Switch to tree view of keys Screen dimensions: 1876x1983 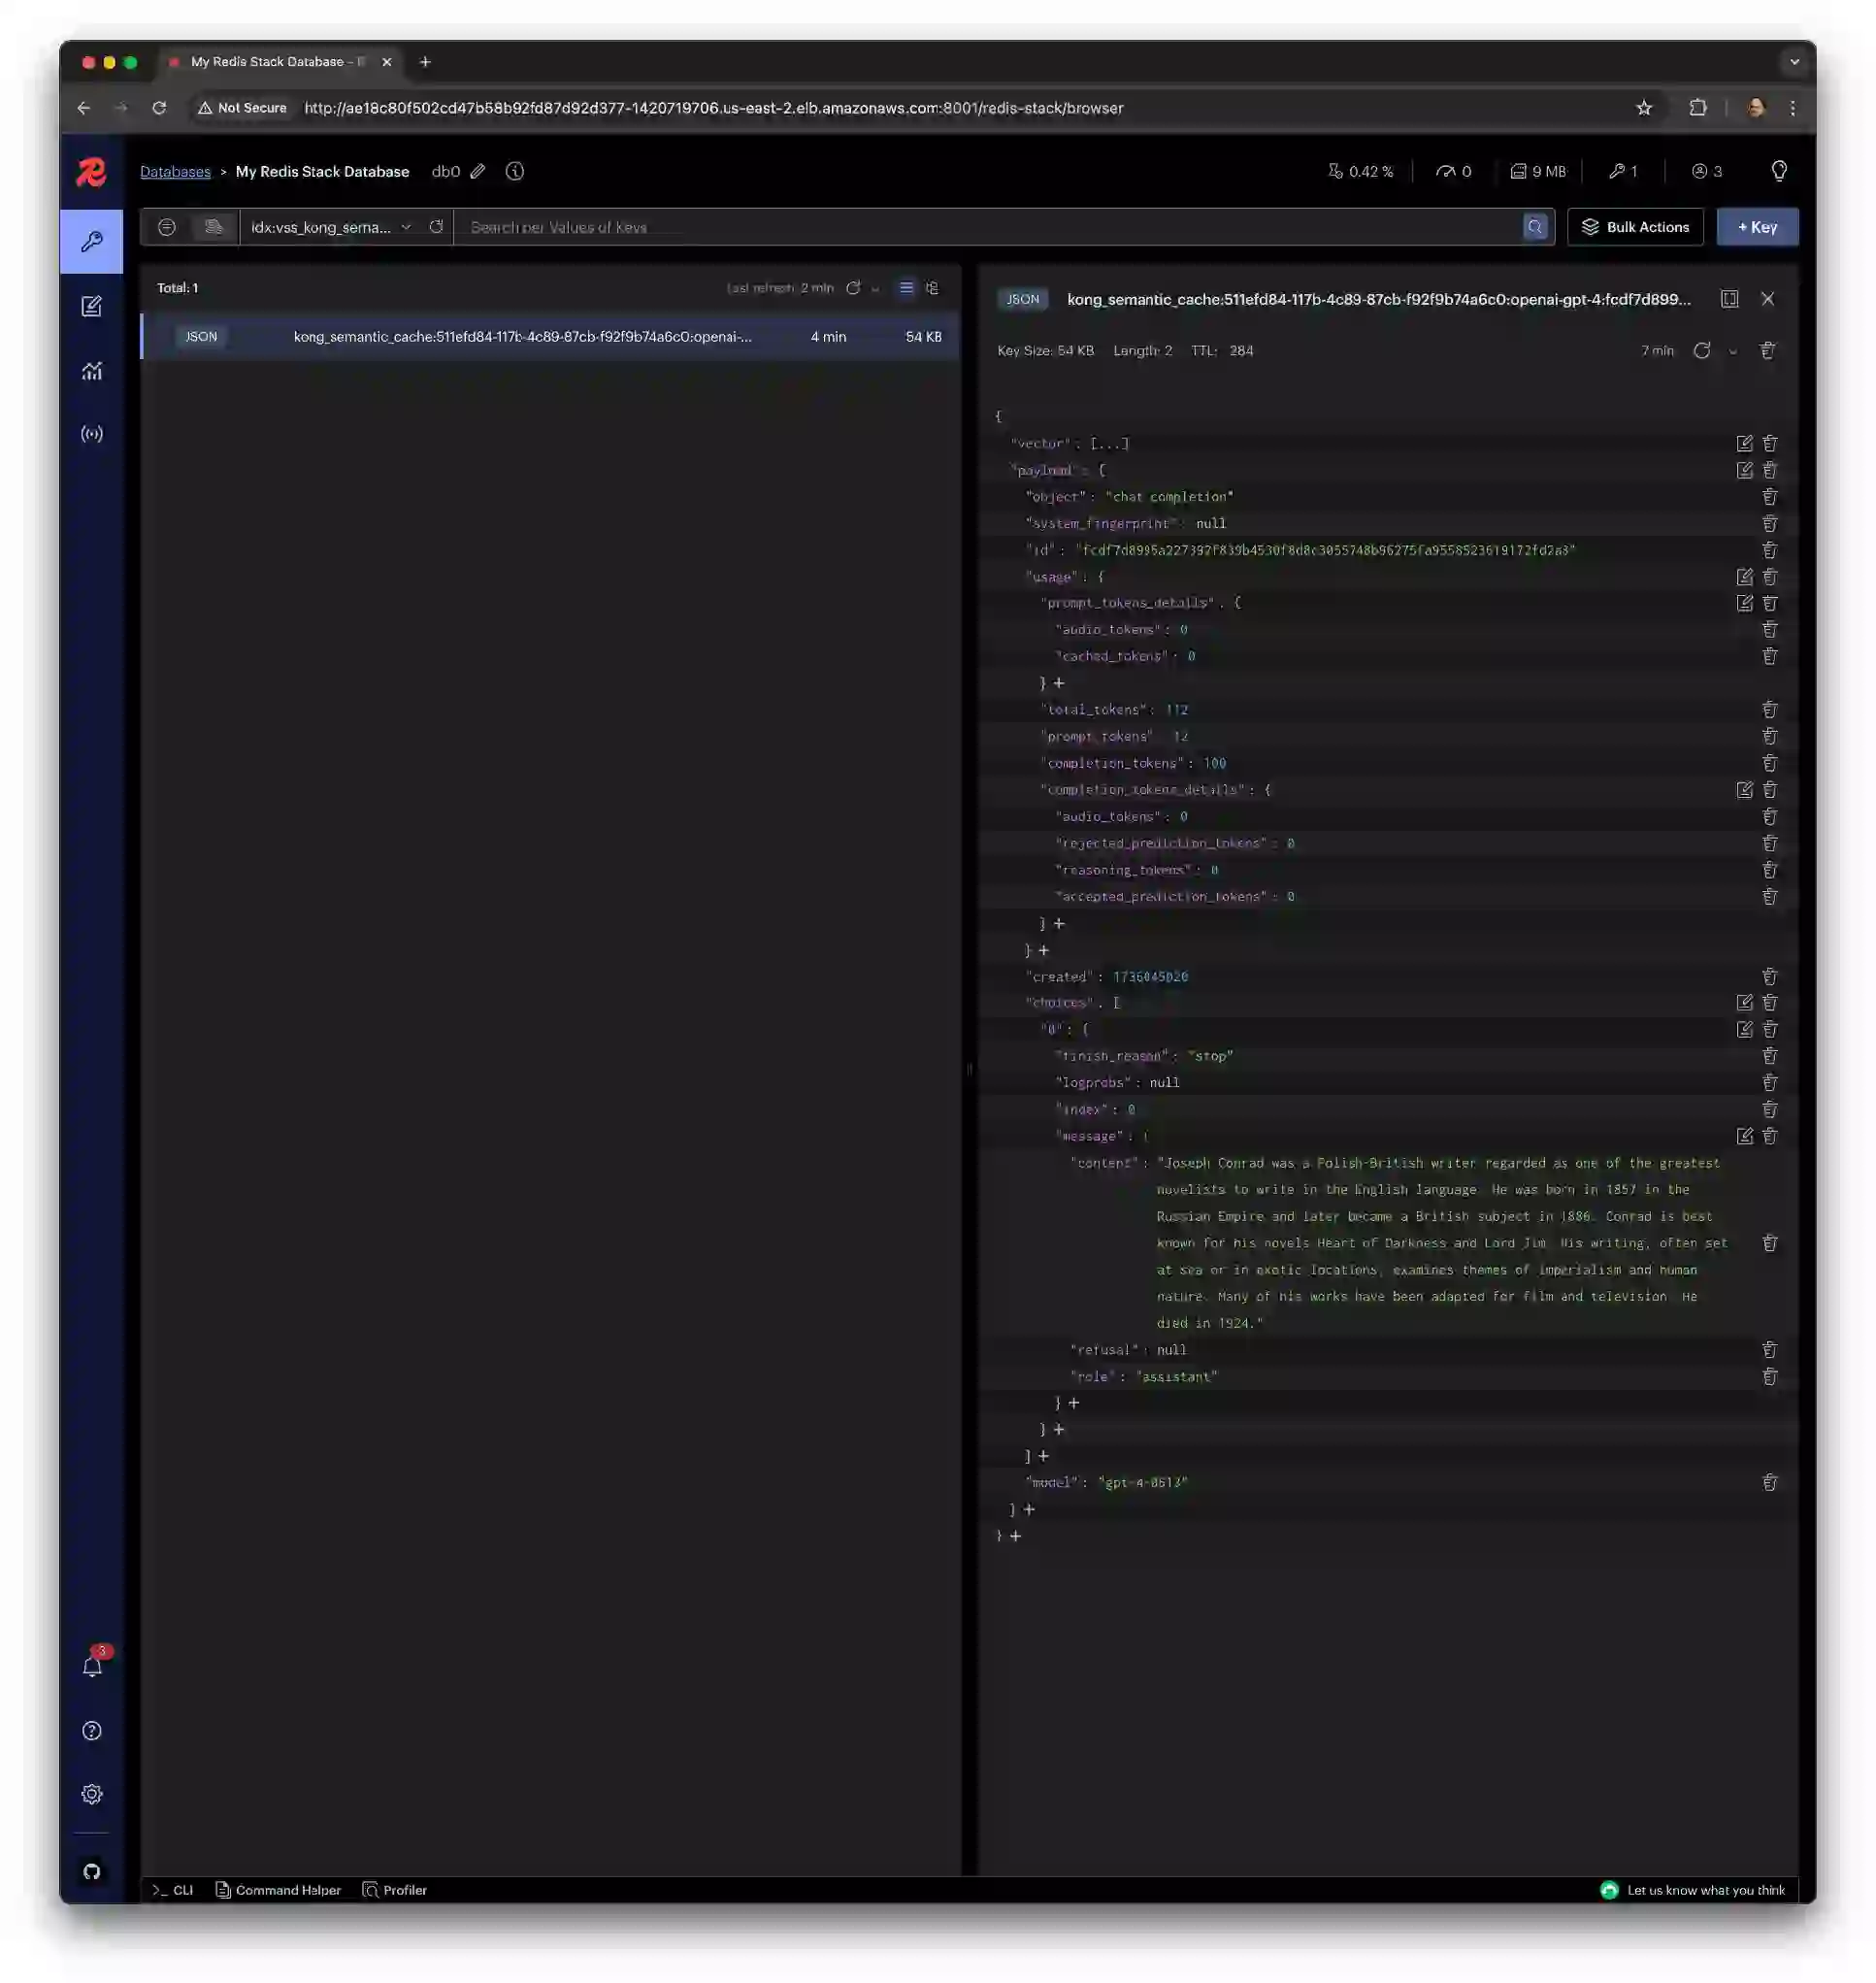933,288
